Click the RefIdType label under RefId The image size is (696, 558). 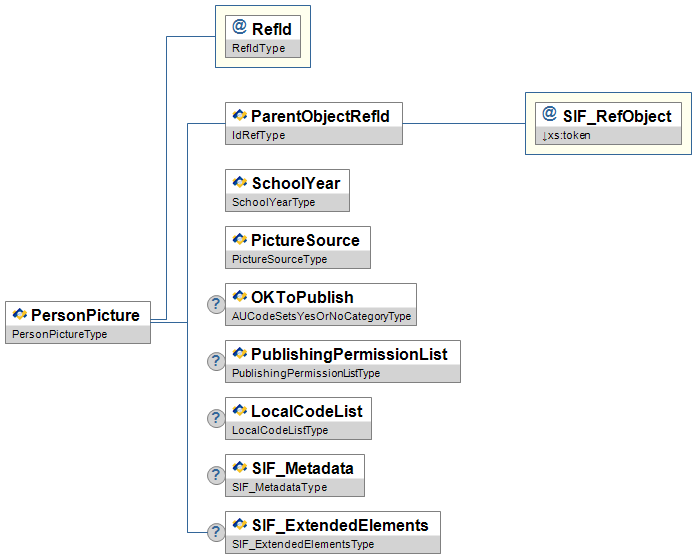257,47
